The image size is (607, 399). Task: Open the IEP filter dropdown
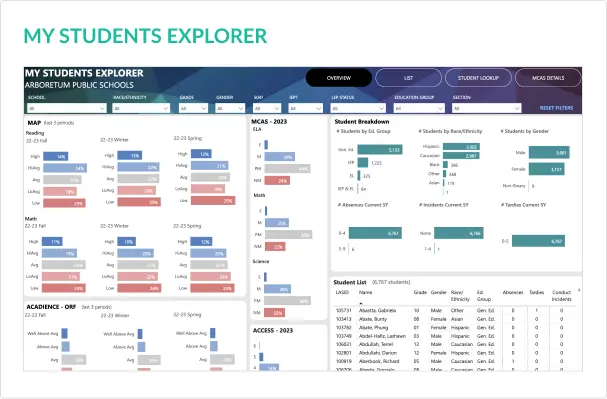tap(305, 108)
